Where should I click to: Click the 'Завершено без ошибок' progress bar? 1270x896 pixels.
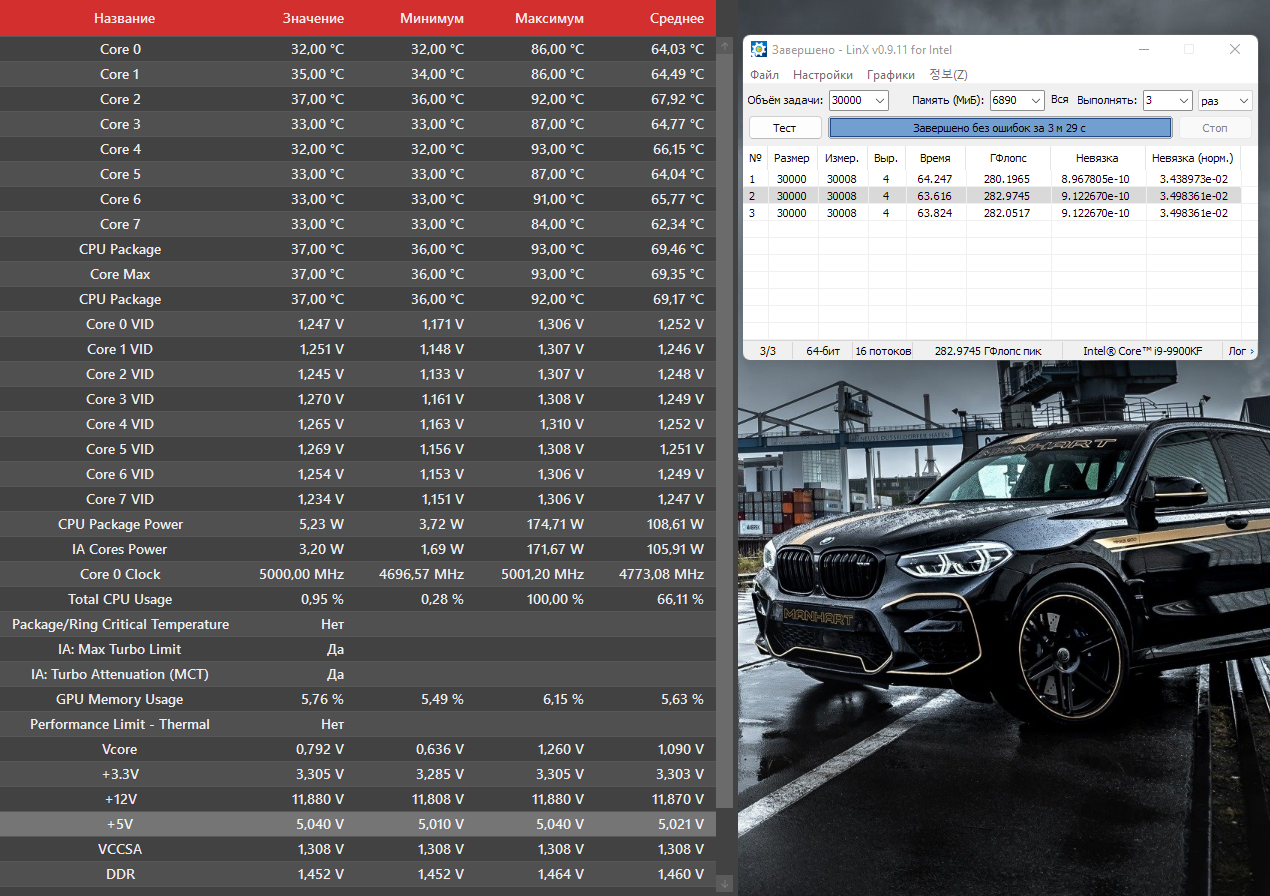point(1000,128)
